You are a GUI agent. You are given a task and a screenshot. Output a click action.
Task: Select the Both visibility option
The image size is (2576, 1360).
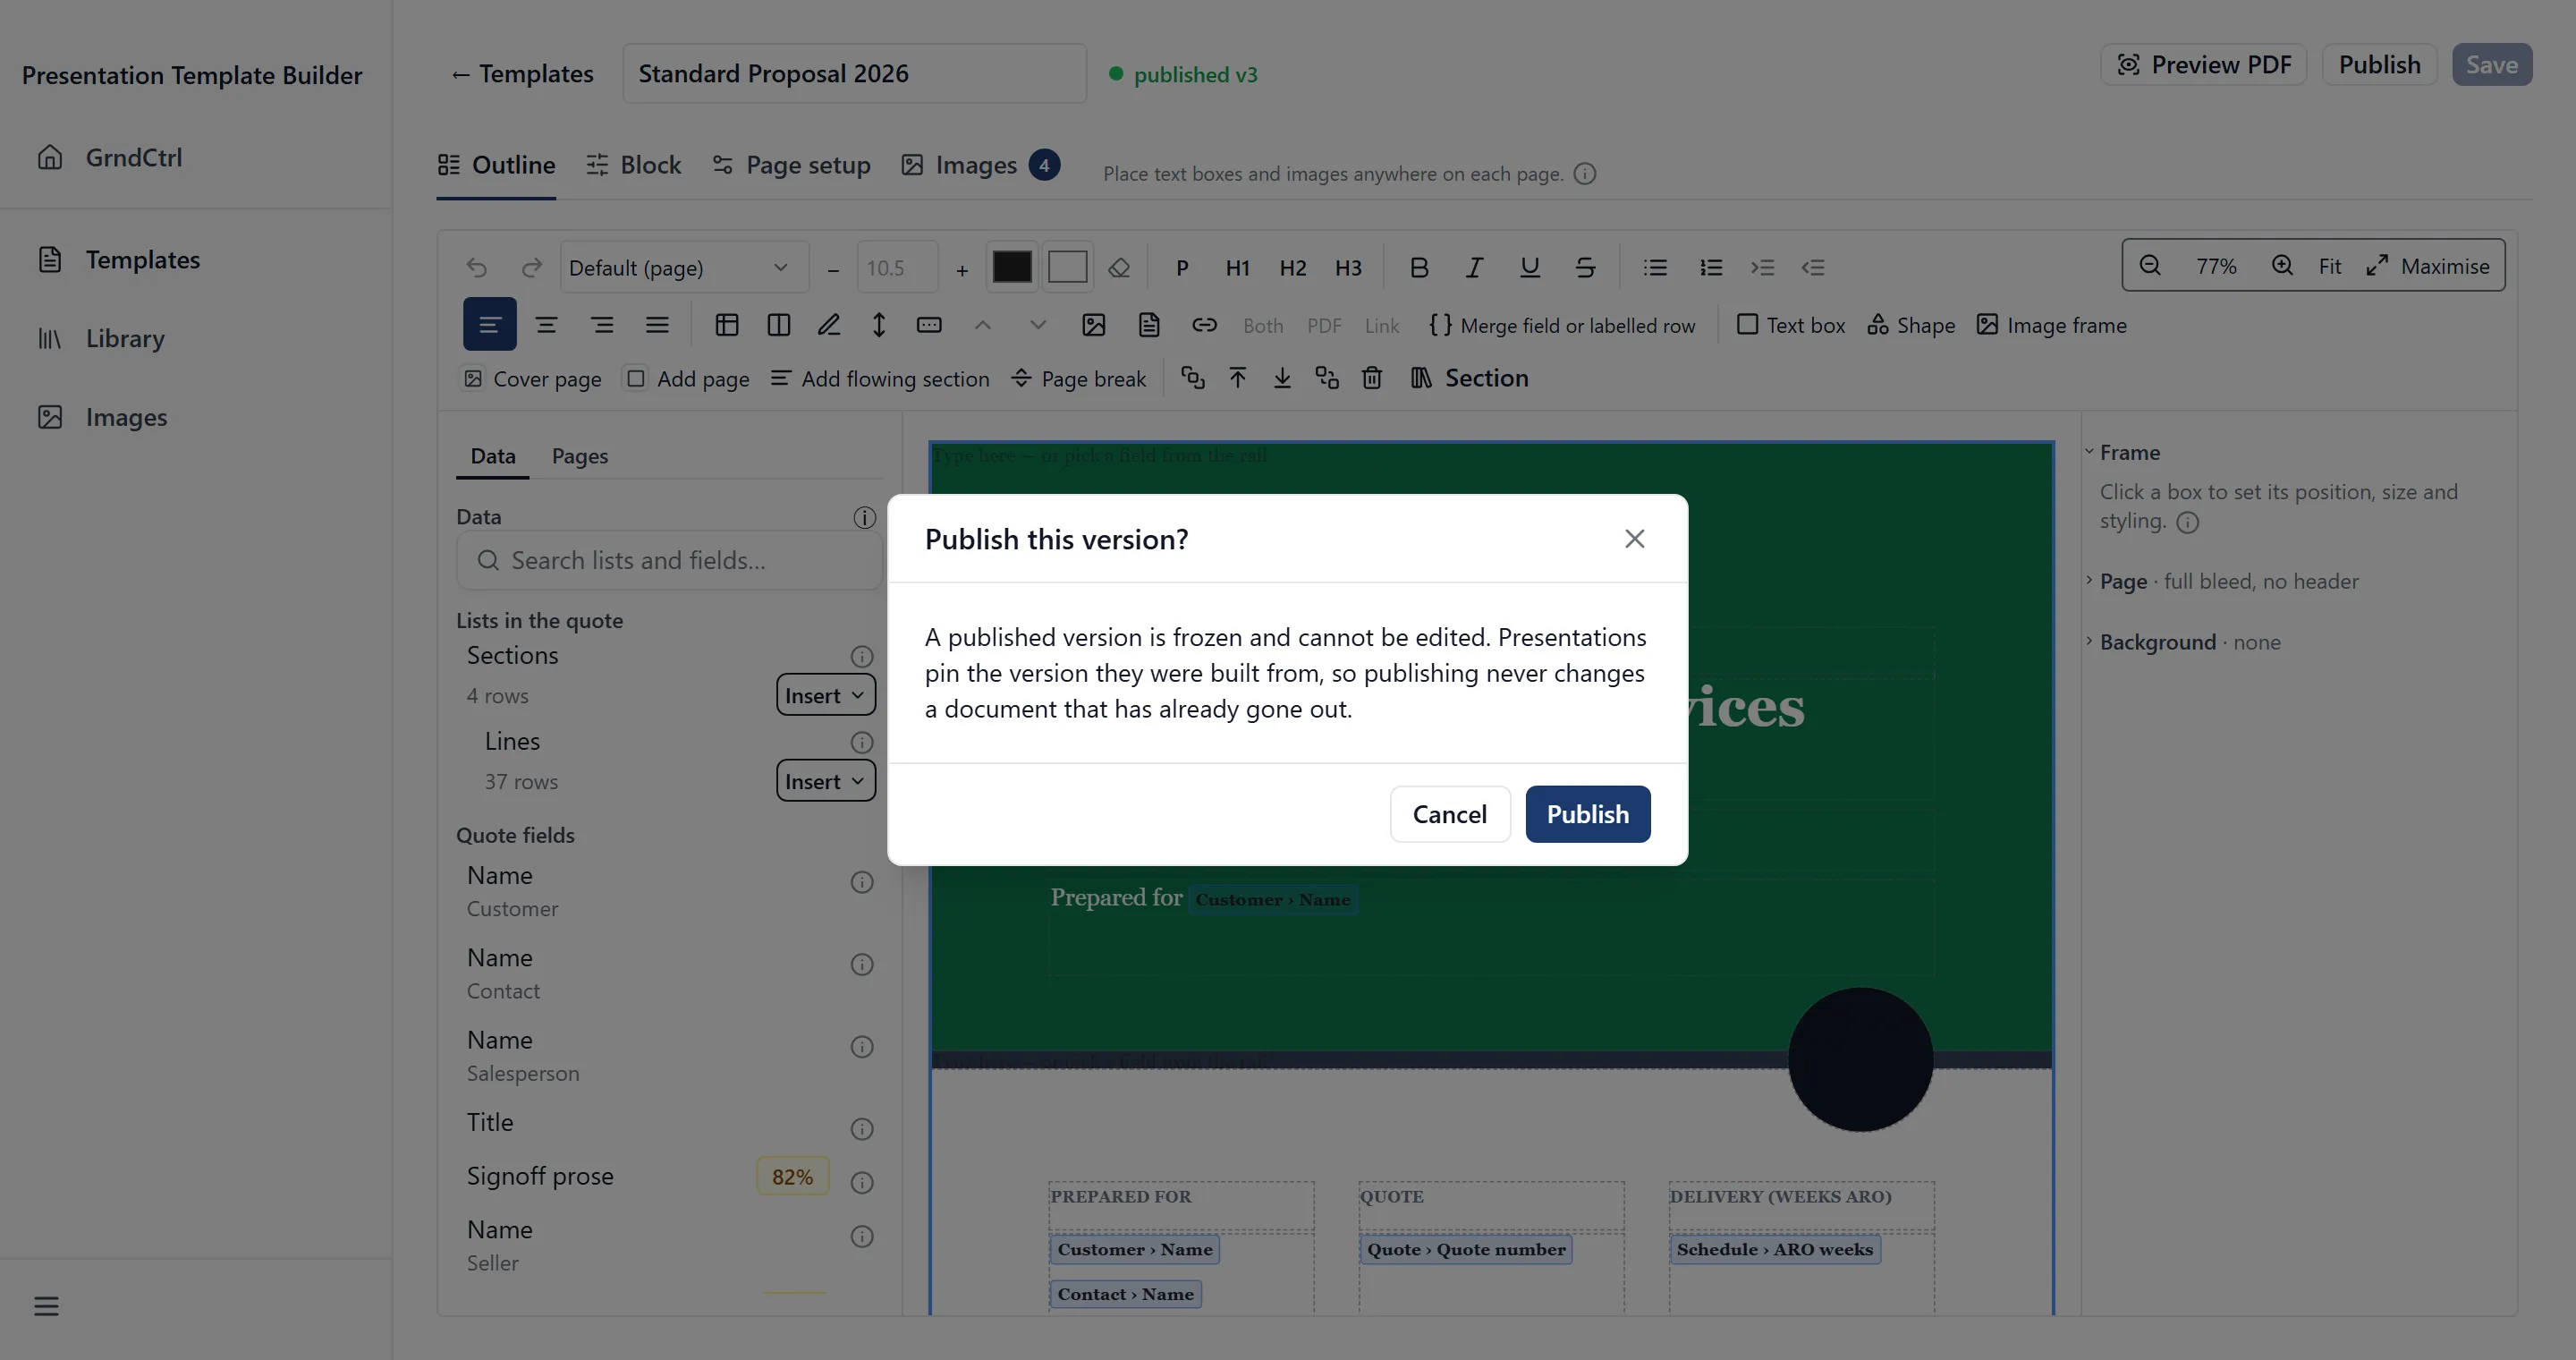click(x=1263, y=325)
